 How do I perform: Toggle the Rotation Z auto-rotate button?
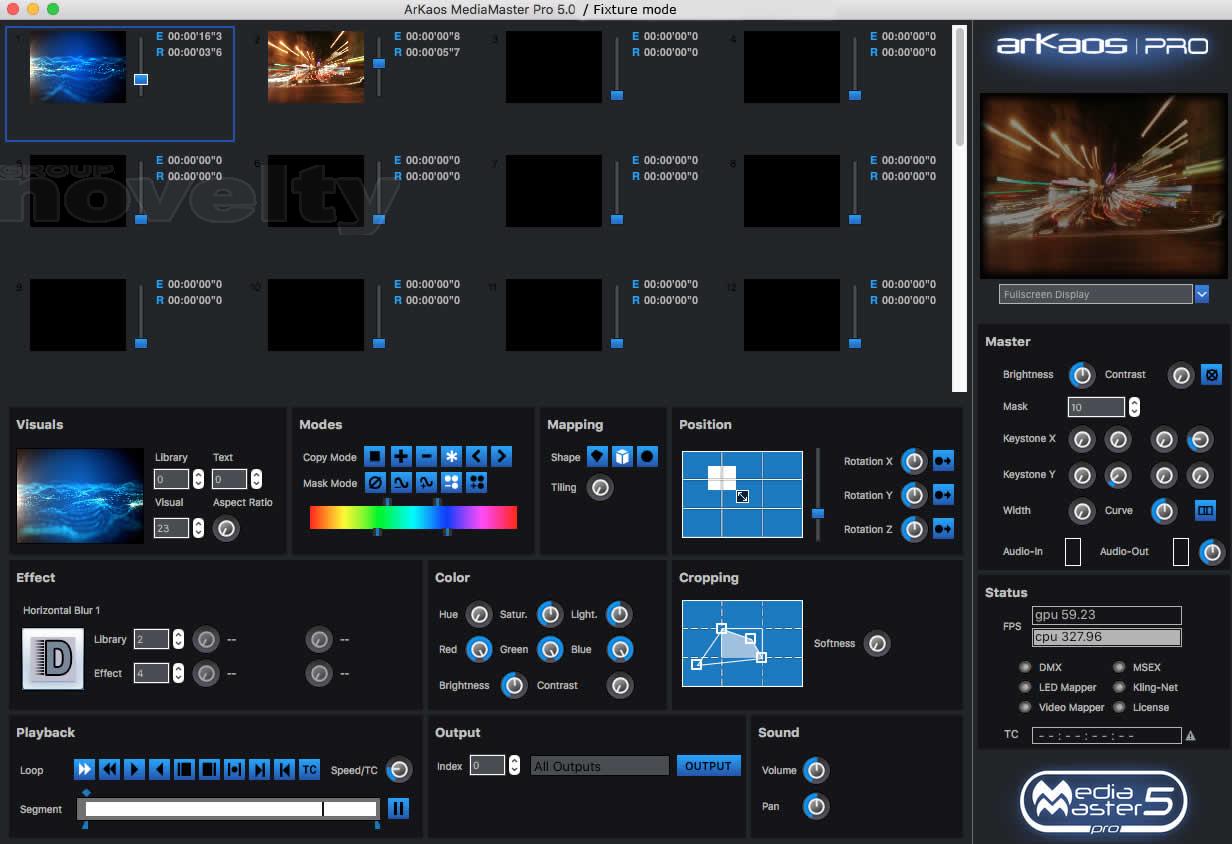tap(943, 529)
